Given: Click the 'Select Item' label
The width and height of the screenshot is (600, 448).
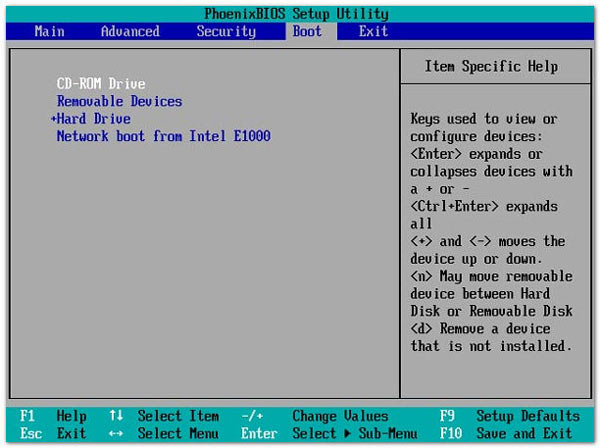Looking at the screenshot, I should coord(178,415).
